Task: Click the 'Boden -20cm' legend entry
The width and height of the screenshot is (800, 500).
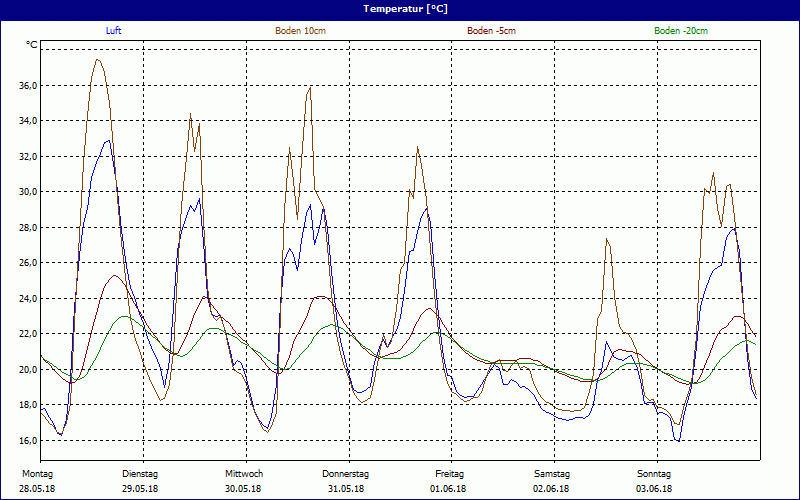Action: 681,31
